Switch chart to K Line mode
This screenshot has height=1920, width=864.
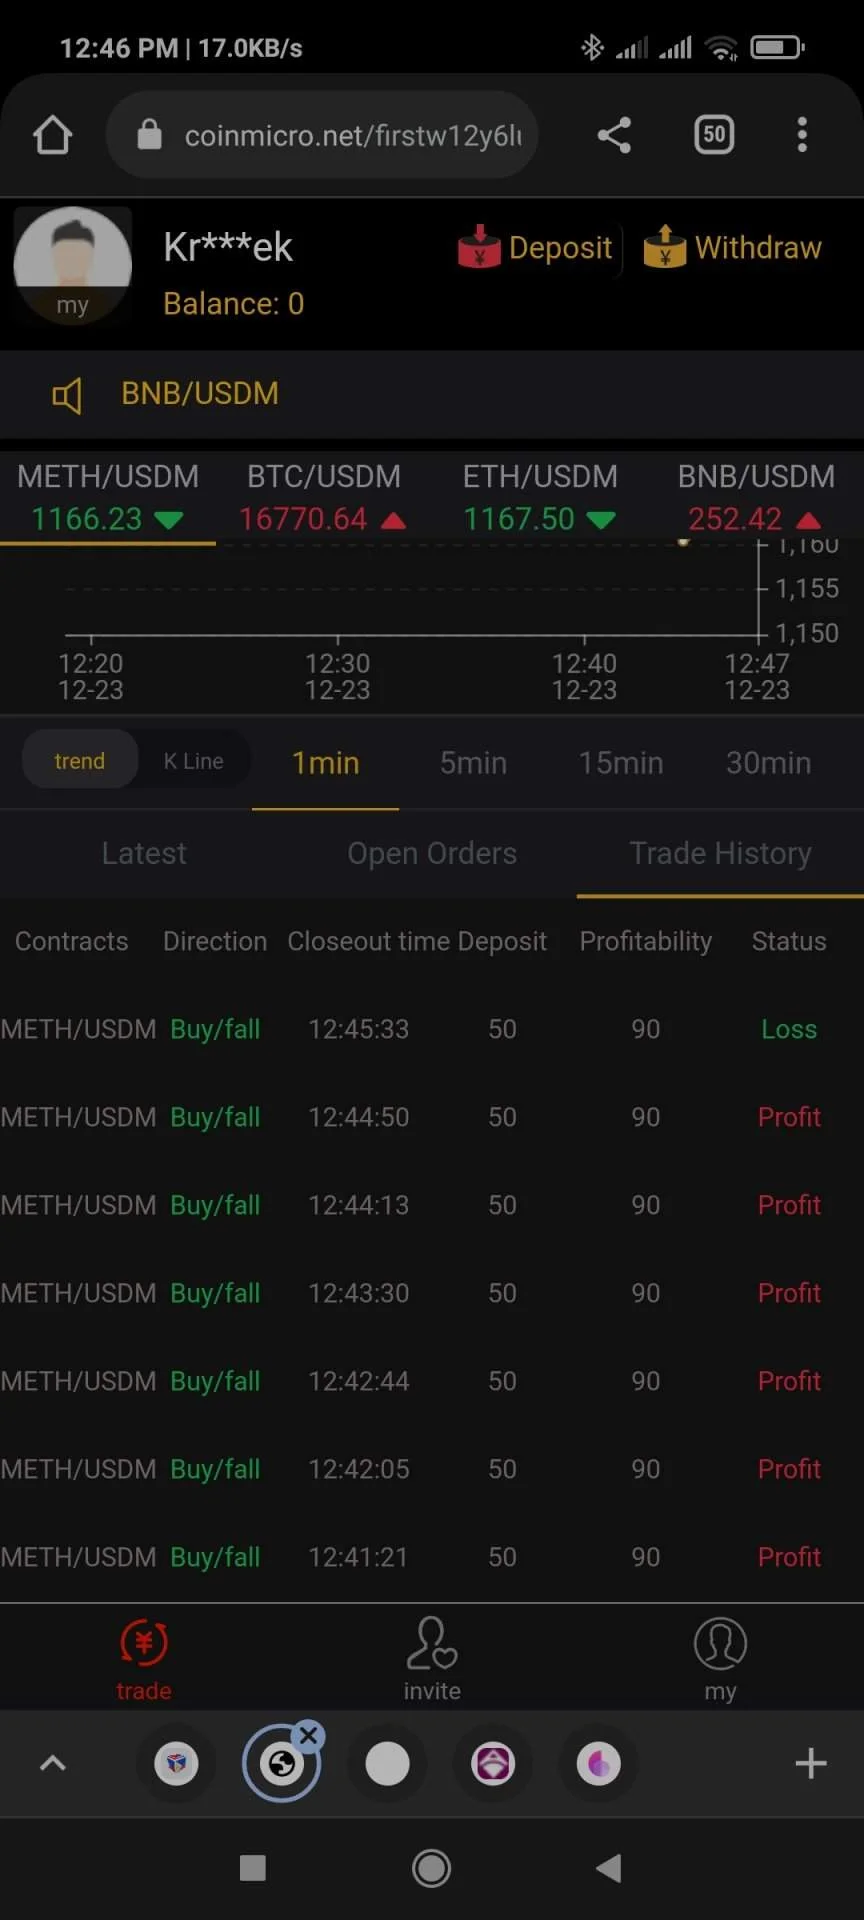click(x=194, y=761)
